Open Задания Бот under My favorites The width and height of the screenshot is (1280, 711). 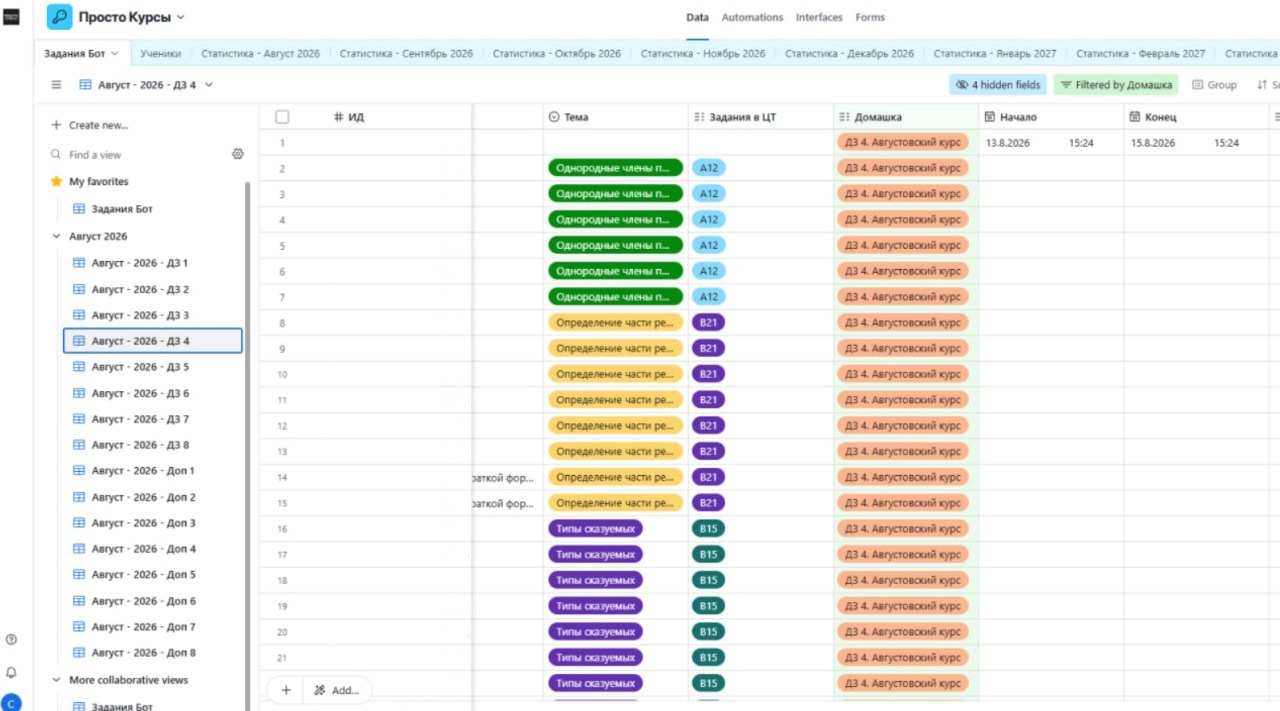pos(152,209)
